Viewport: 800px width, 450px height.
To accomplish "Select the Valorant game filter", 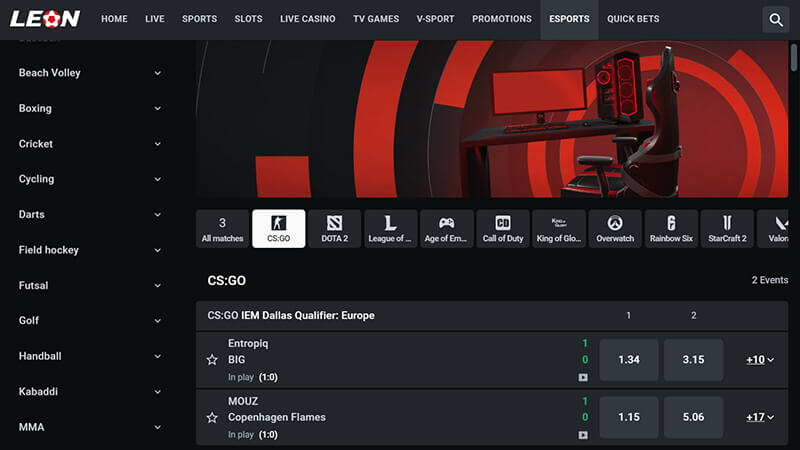I will coord(773,229).
